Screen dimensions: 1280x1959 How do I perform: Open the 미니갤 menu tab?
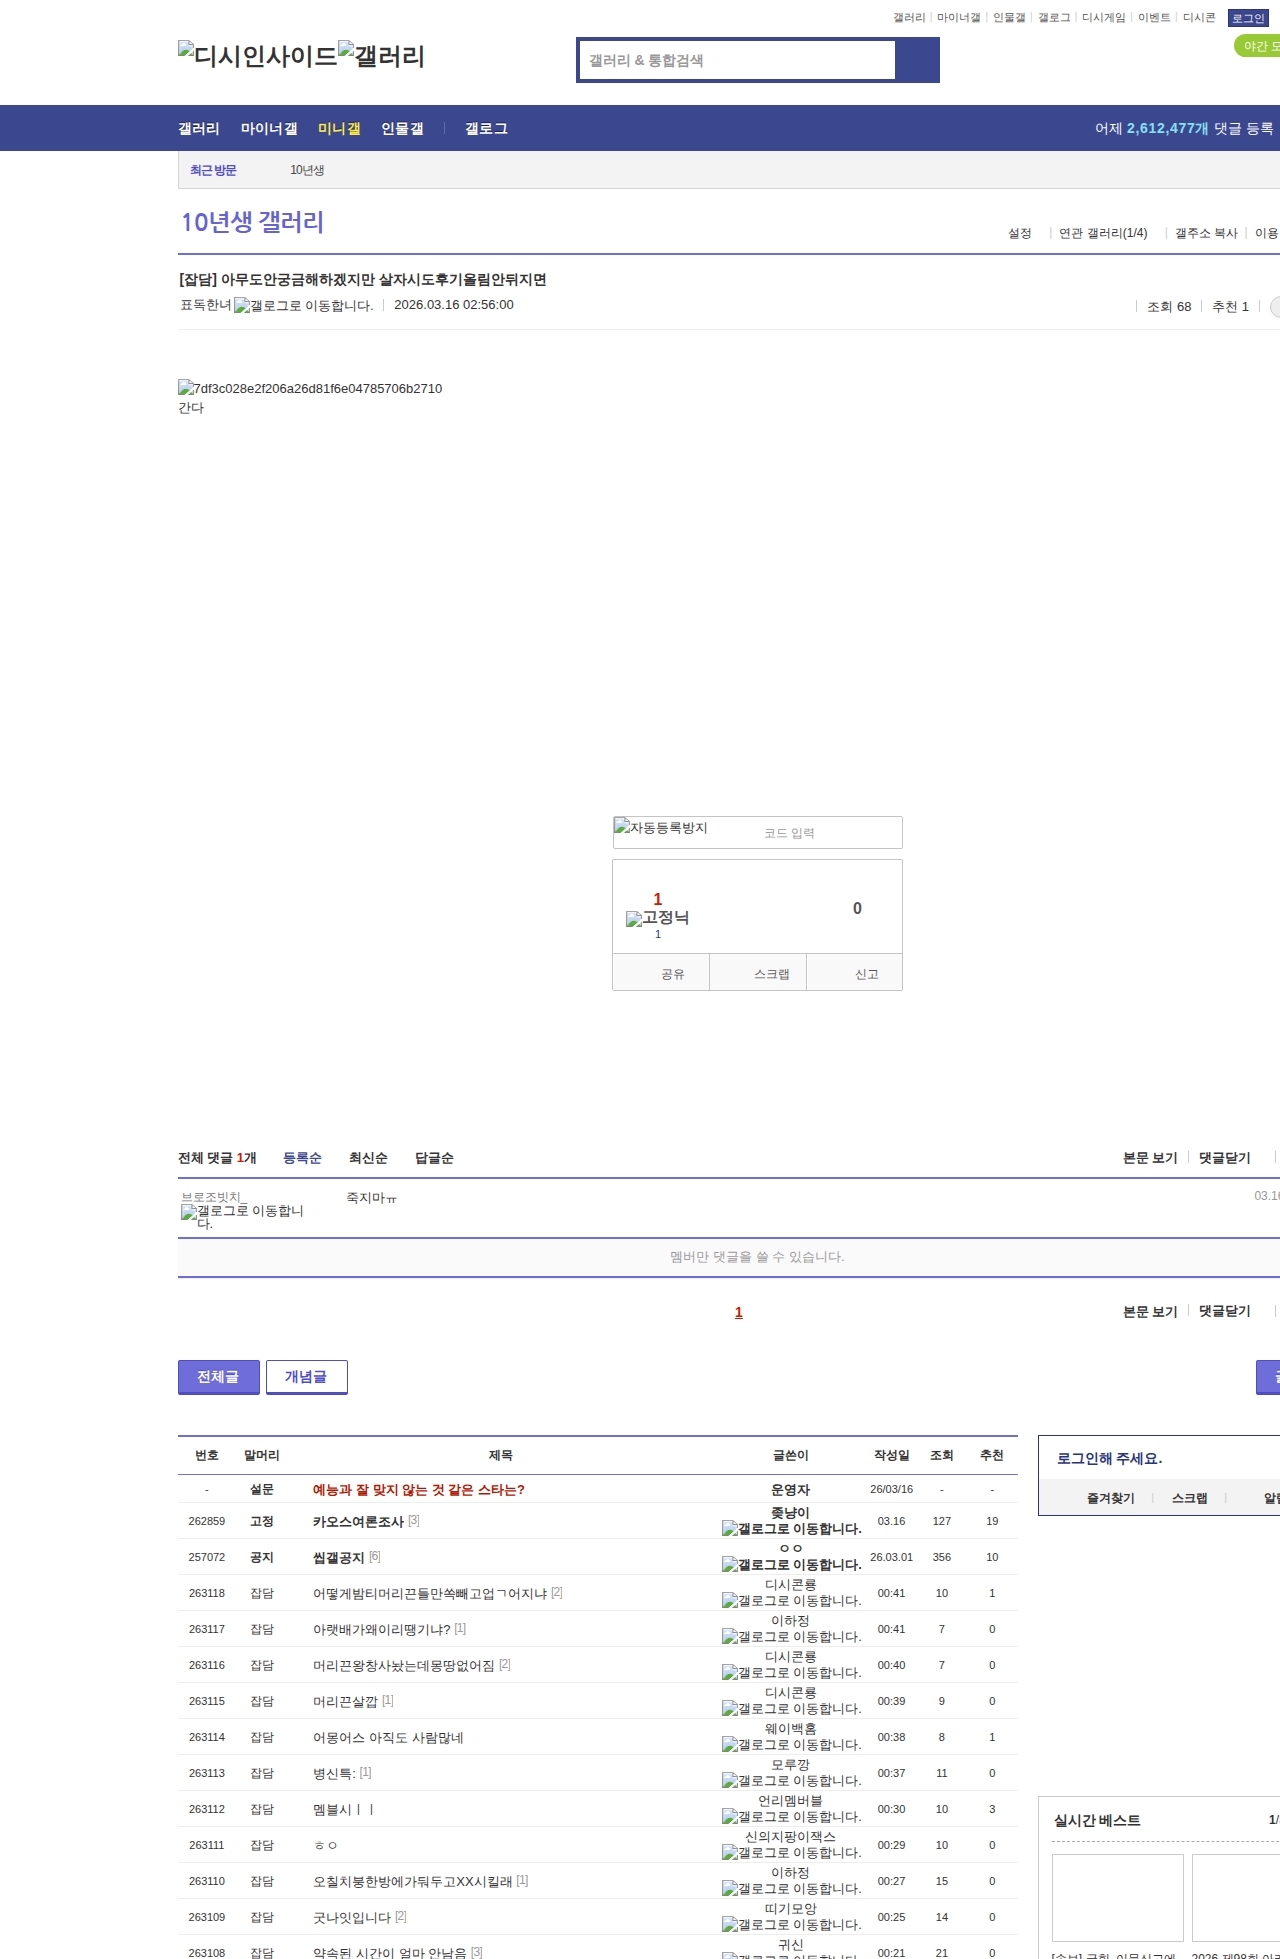click(x=339, y=129)
